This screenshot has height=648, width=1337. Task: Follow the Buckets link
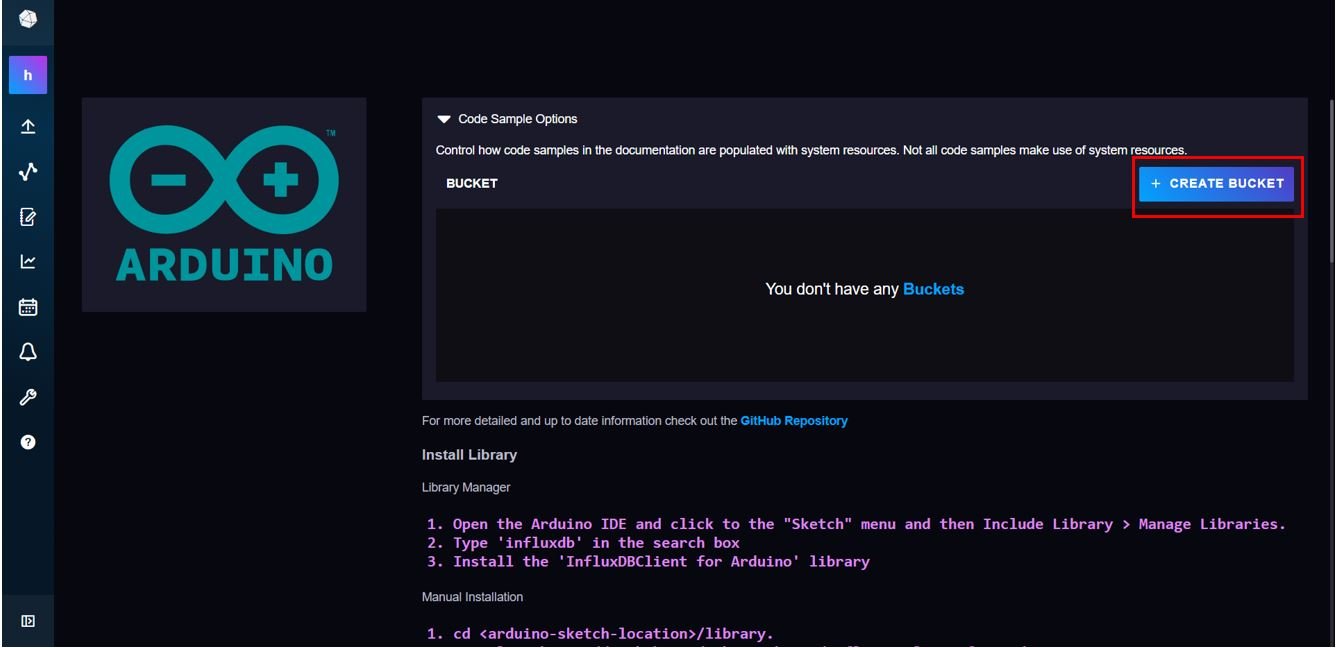click(933, 289)
